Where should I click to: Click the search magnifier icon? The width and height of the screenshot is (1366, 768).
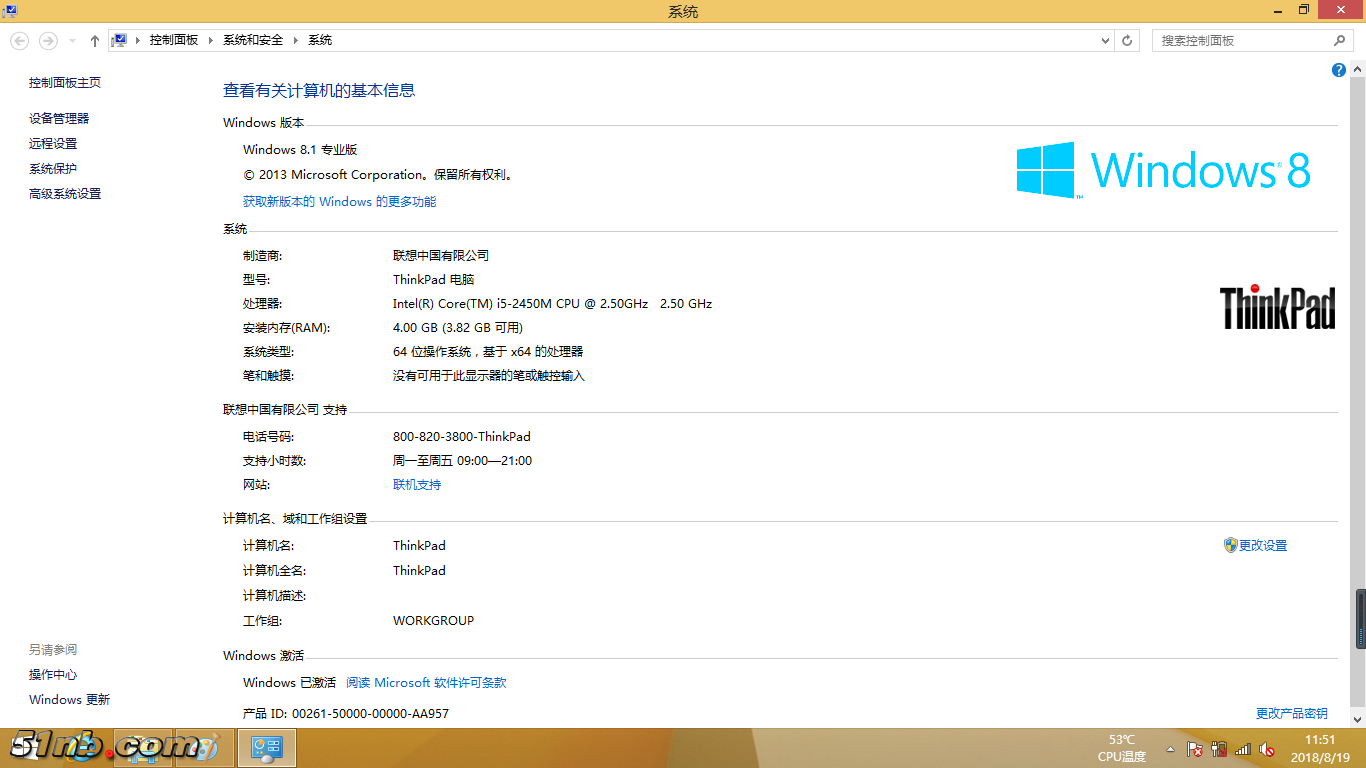[x=1340, y=41]
